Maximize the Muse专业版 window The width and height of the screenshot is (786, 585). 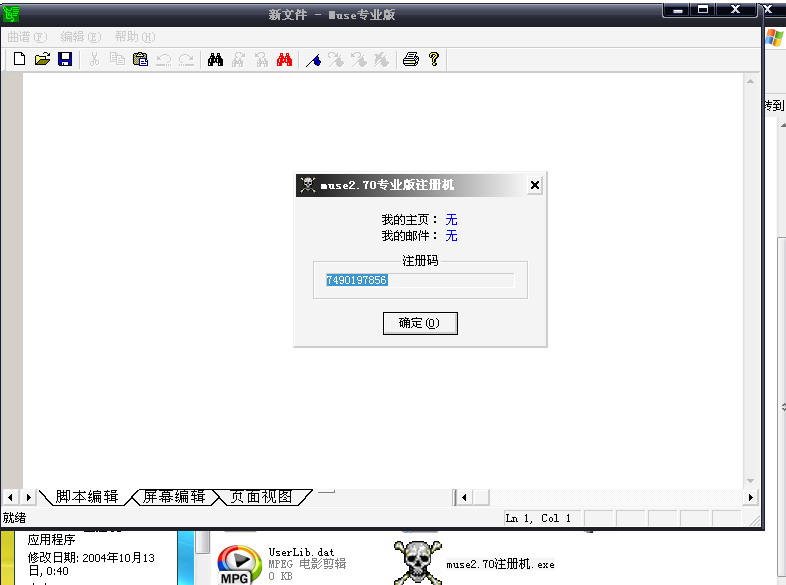[x=703, y=10]
